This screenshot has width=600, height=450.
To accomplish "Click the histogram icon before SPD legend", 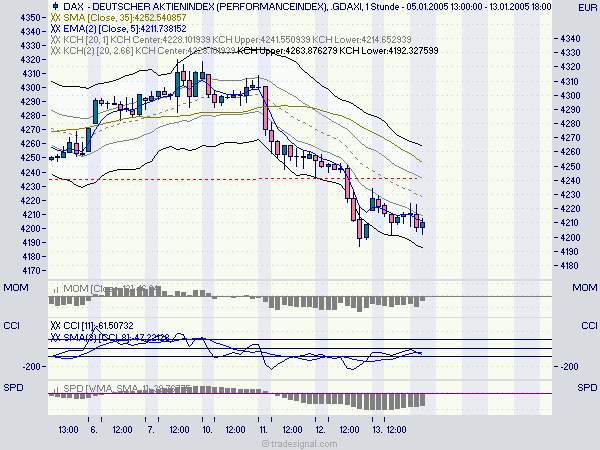I will pos(56,389).
